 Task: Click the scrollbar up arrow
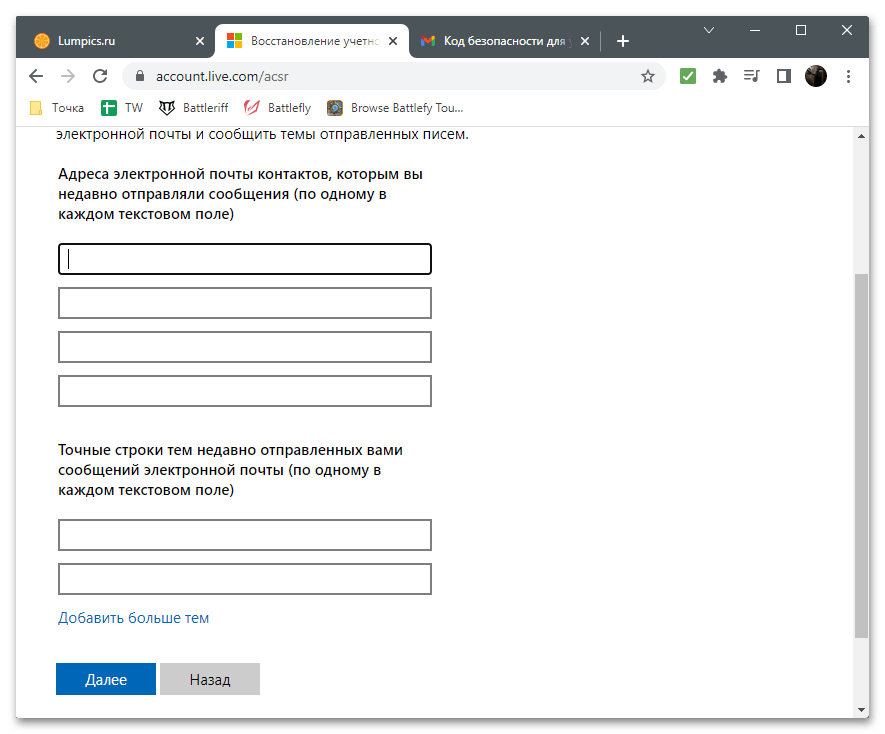pyautogui.click(x=861, y=136)
